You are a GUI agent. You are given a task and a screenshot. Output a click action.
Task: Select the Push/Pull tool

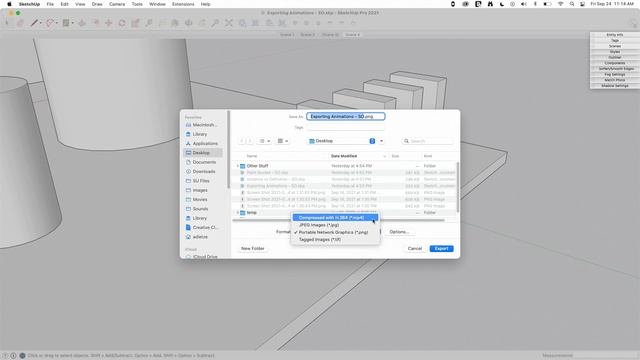coord(82,23)
